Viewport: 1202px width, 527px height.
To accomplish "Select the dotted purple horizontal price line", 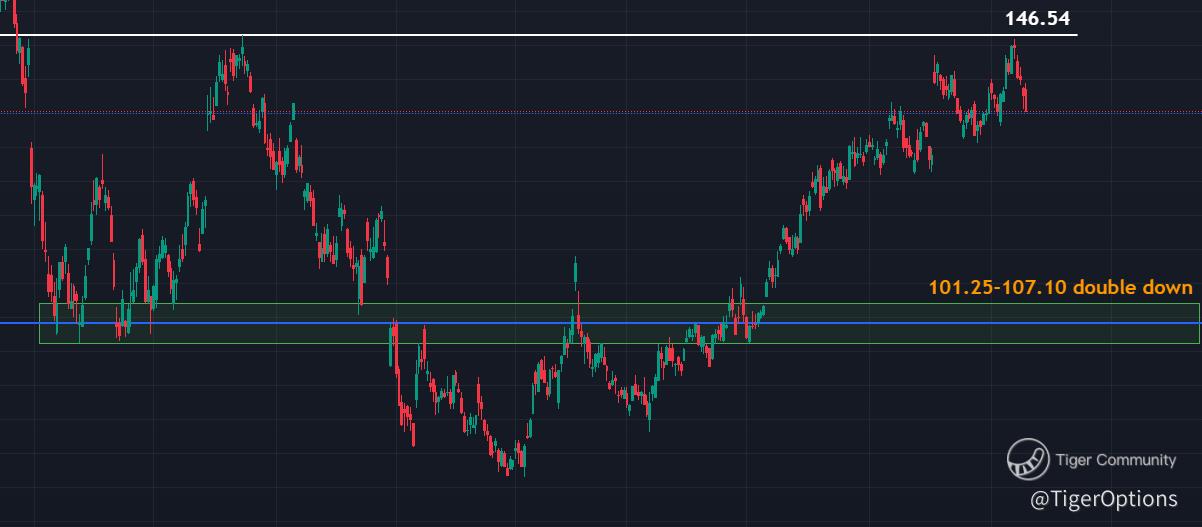I will click(600, 112).
